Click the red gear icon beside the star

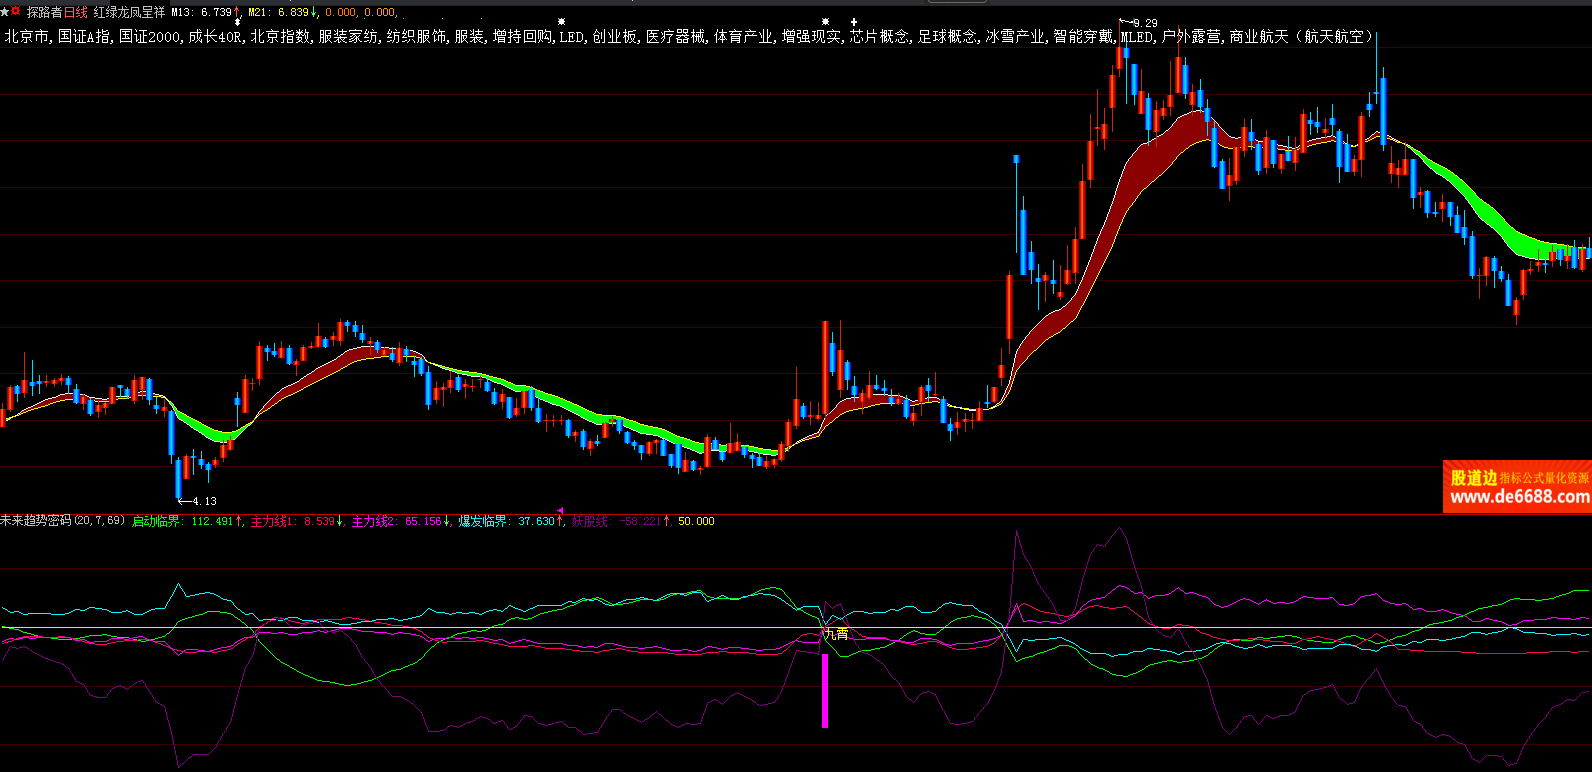[16, 11]
